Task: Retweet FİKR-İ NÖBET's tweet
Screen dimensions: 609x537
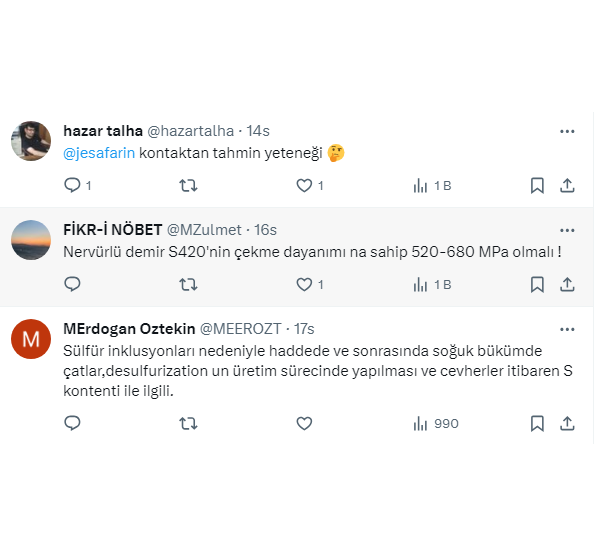Action: (x=187, y=284)
